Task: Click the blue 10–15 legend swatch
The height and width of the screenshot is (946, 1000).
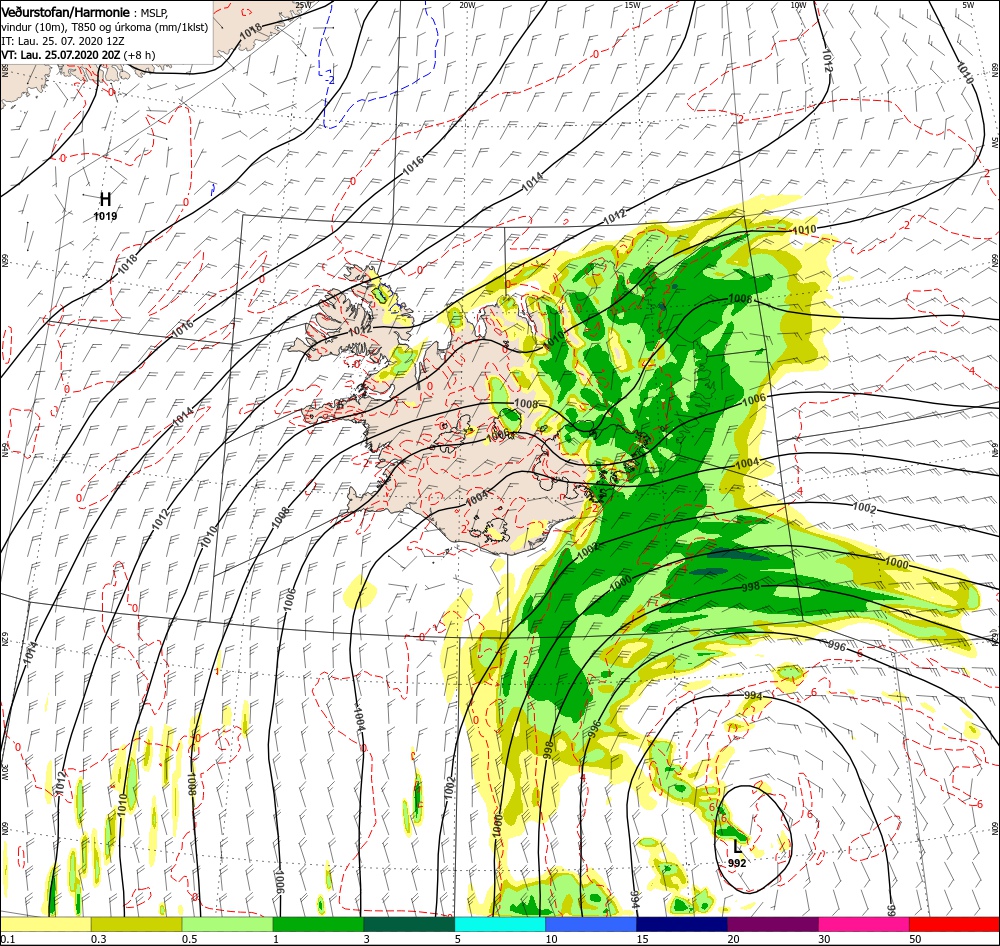Action: click(x=591, y=924)
